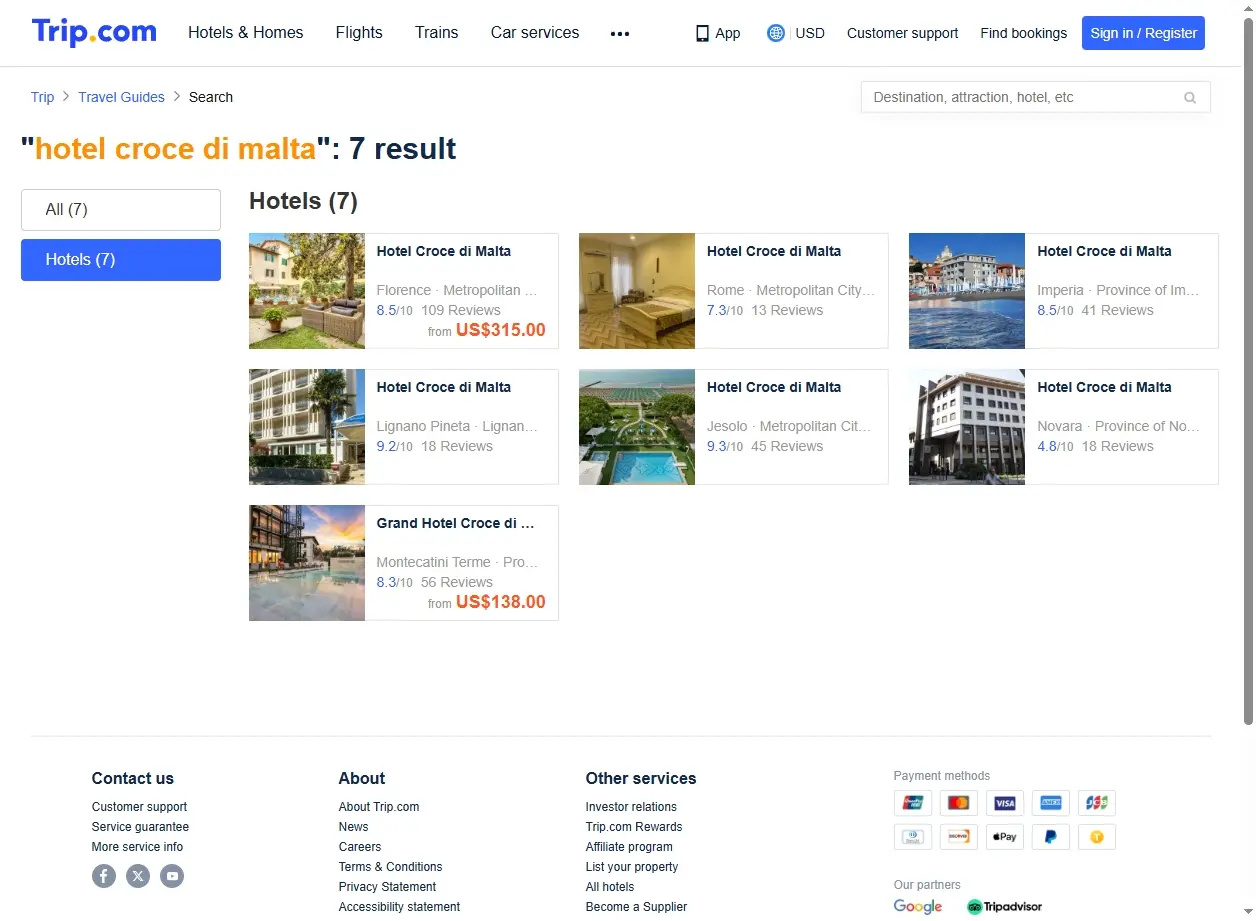Click the 109 Reviews text
Viewport: 1256px width, 921px height.
461,310
